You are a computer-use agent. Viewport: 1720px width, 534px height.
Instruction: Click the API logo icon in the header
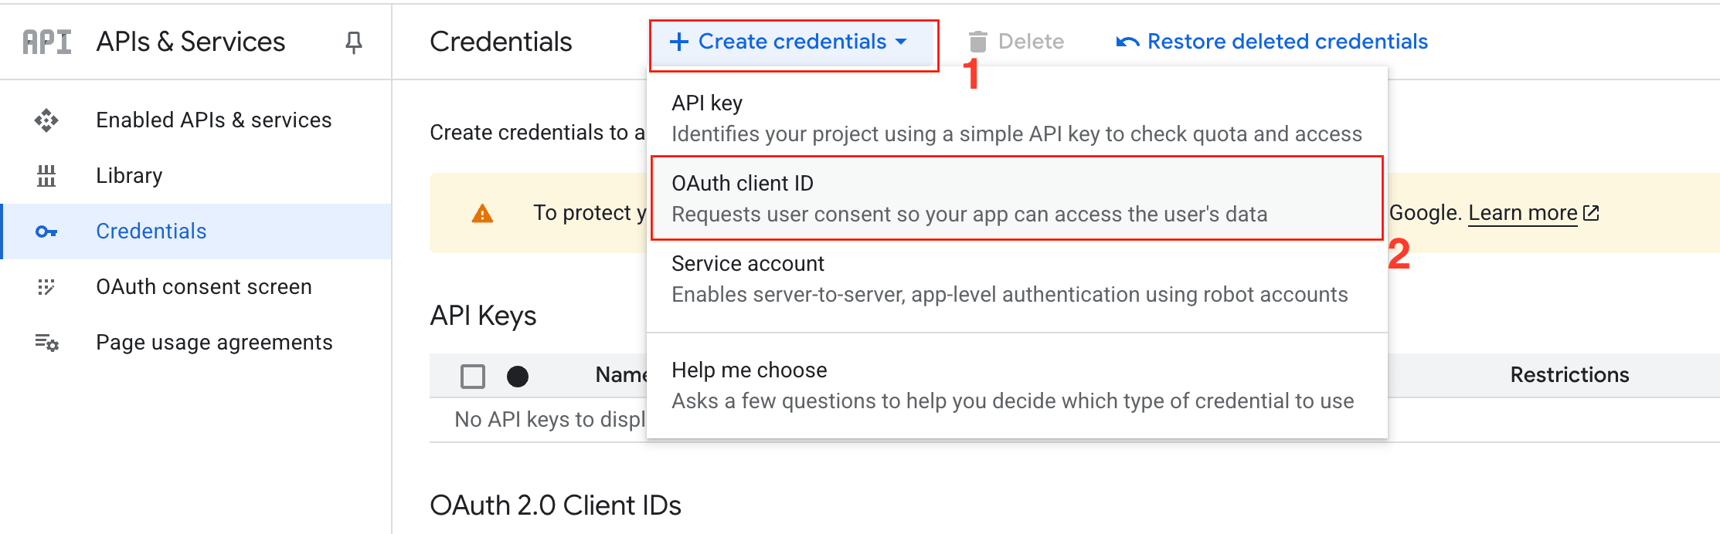47,42
